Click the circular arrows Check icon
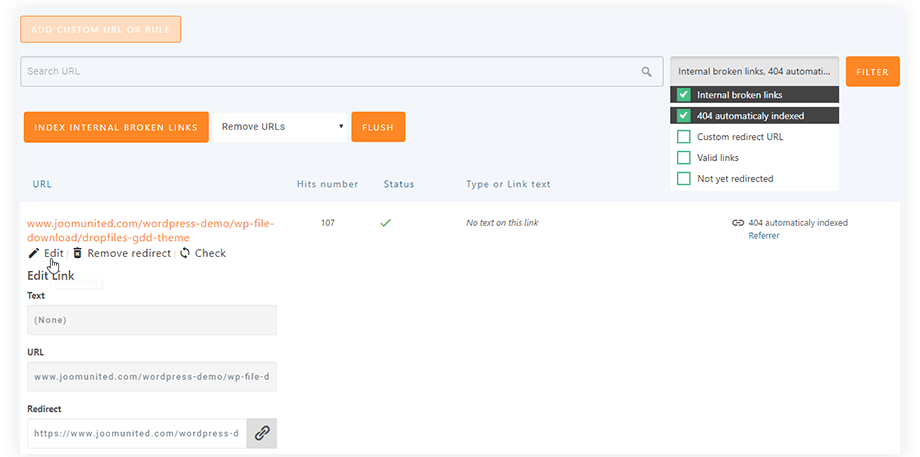The height and width of the screenshot is (457, 920). tap(185, 254)
